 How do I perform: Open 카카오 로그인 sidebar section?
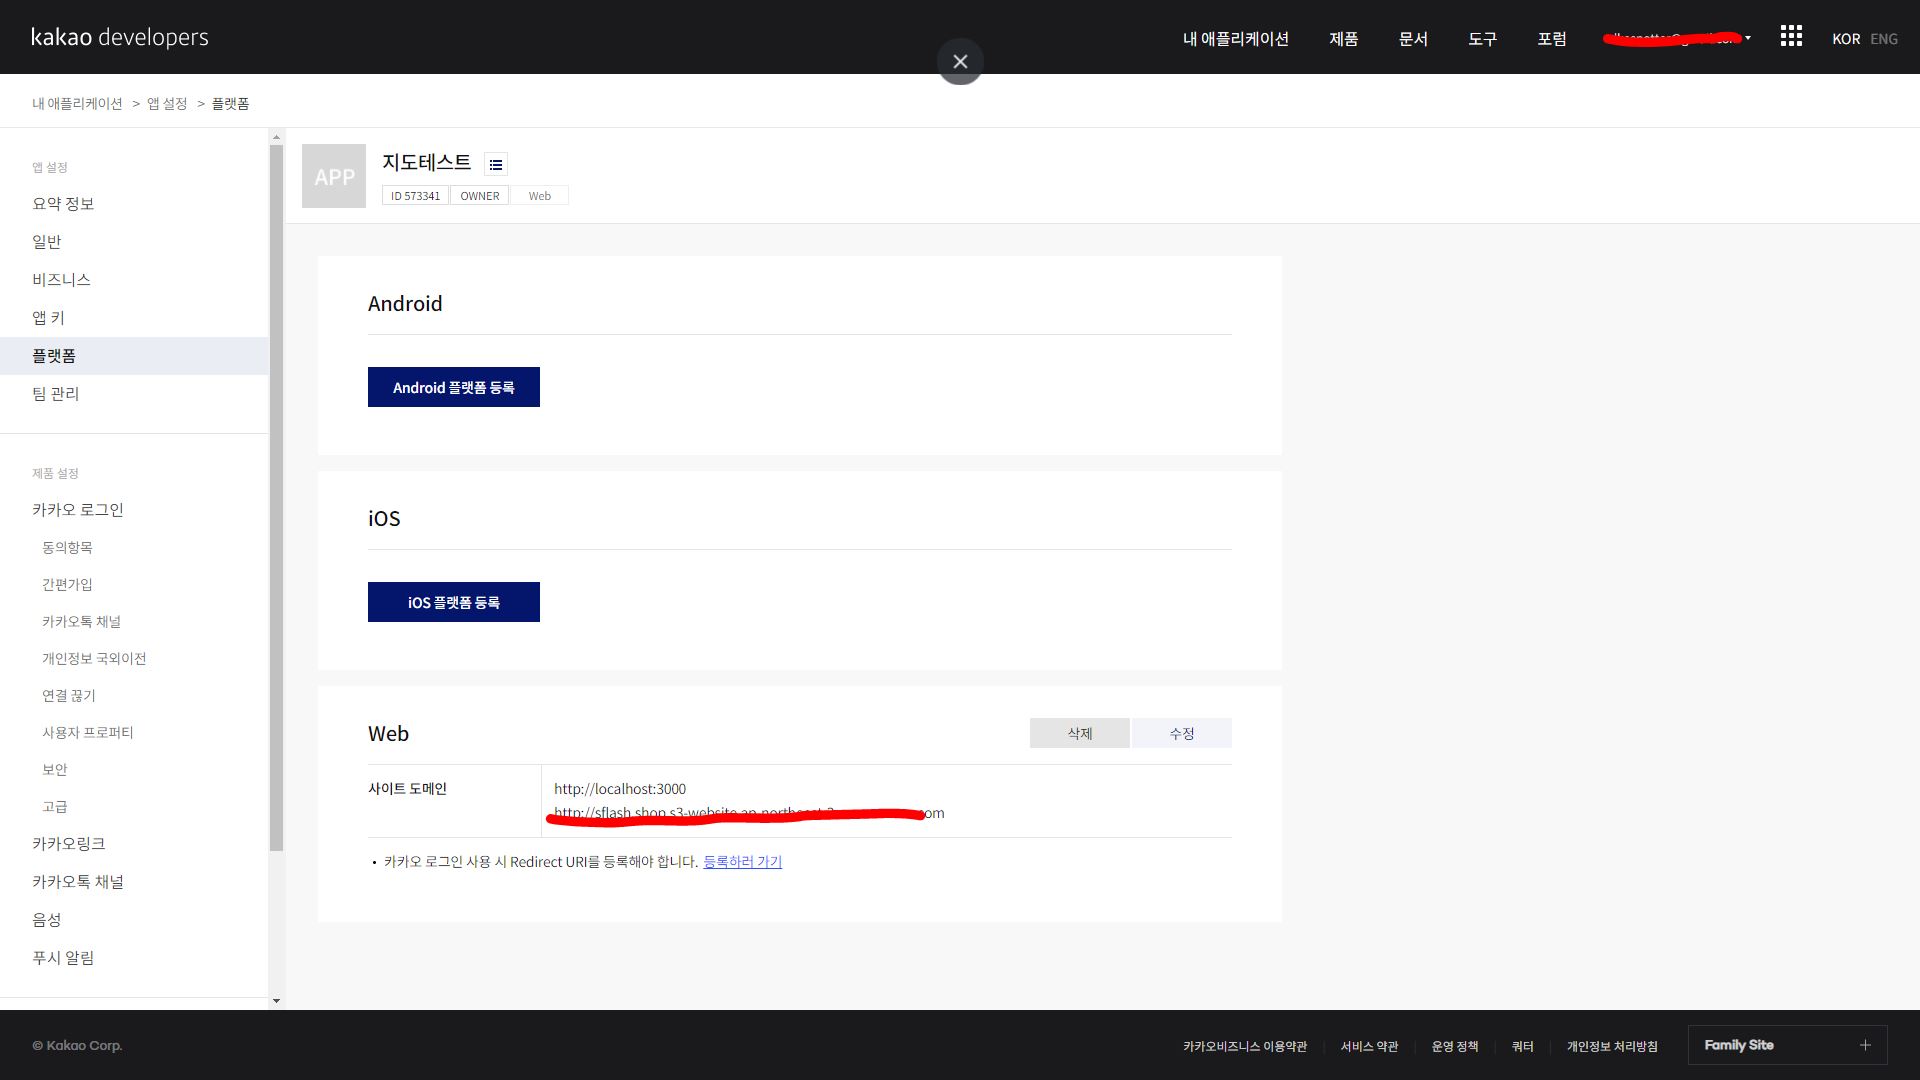(78, 510)
